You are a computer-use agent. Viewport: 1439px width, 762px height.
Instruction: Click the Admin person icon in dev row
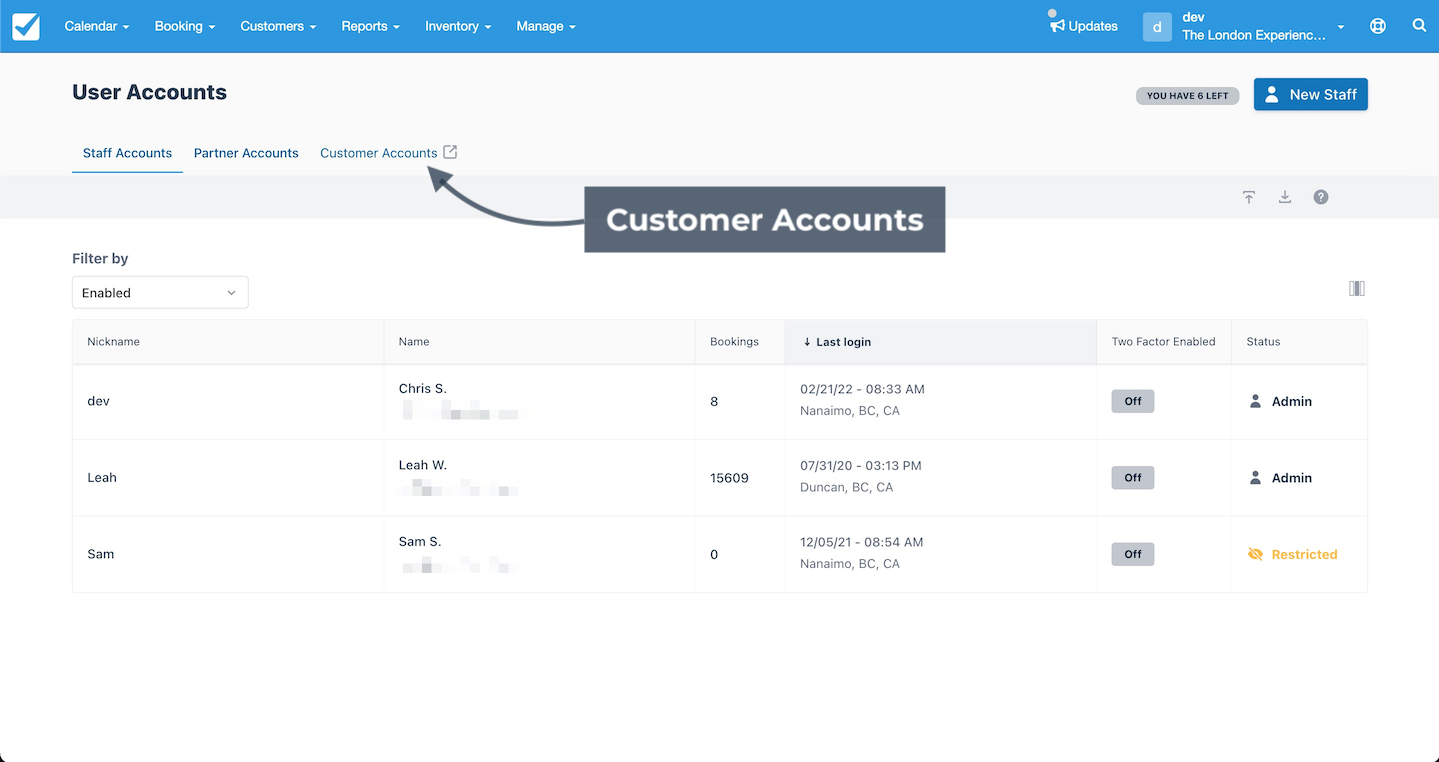pyautogui.click(x=1255, y=401)
